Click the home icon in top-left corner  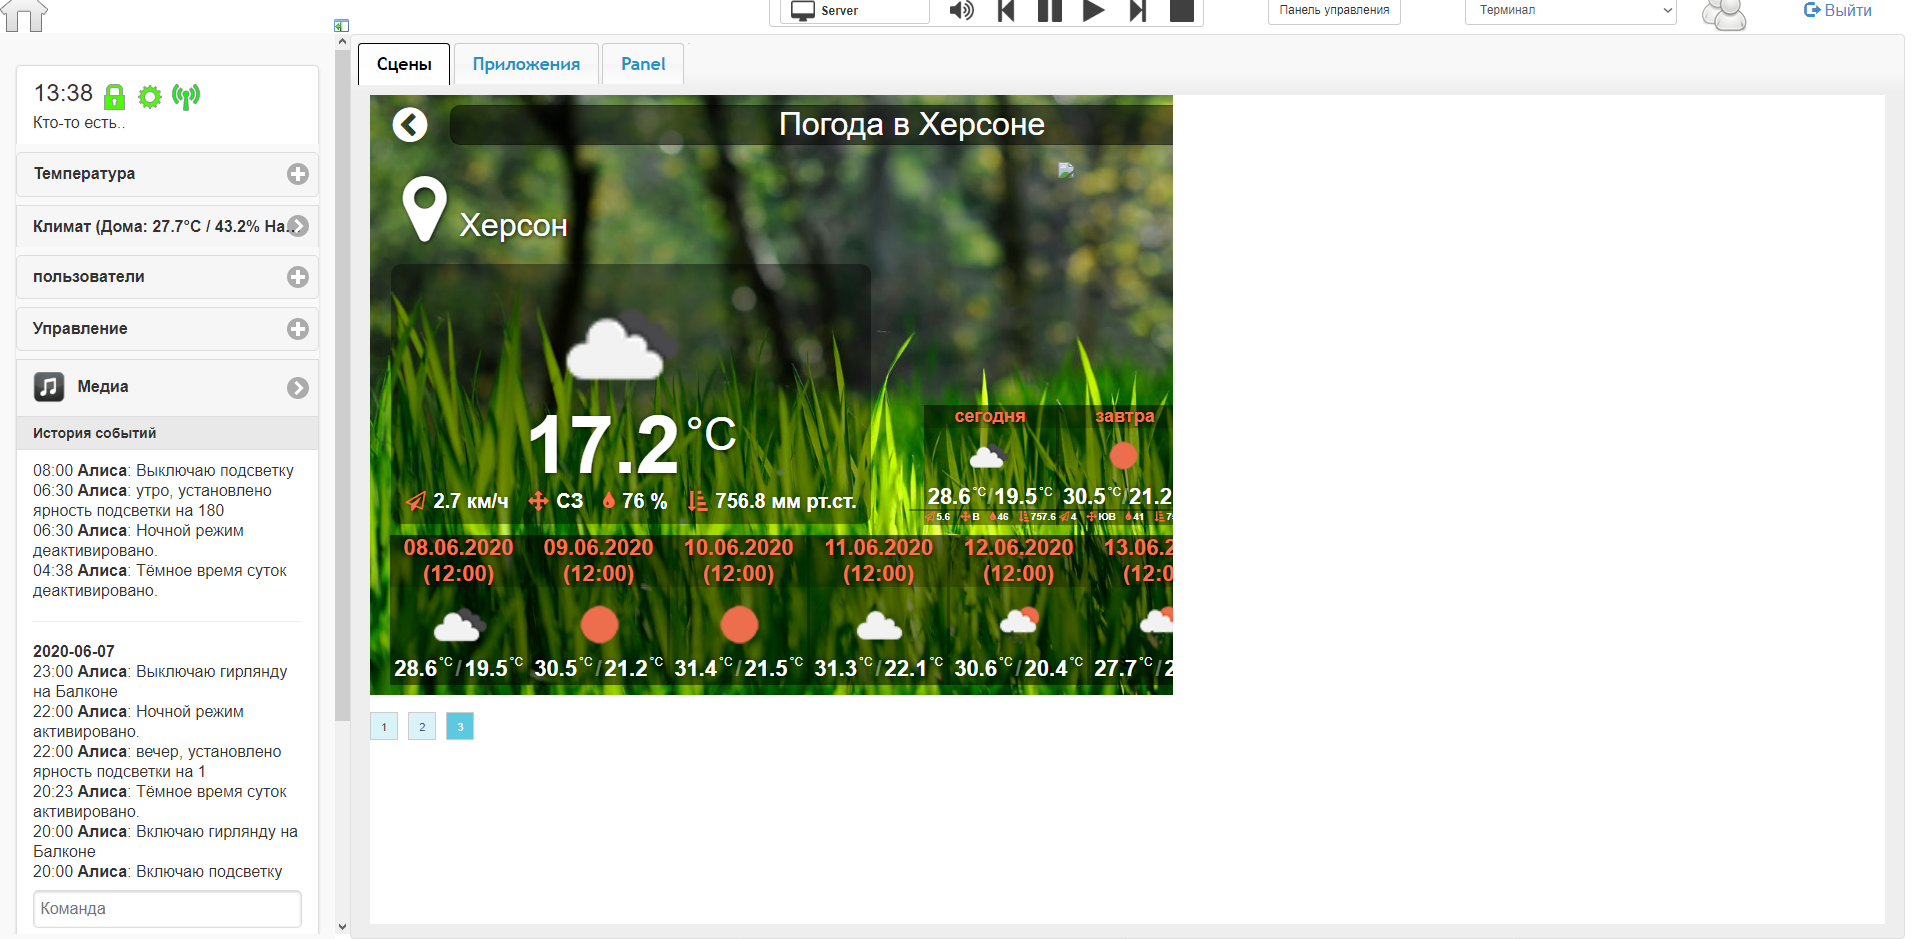[x=24, y=15]
